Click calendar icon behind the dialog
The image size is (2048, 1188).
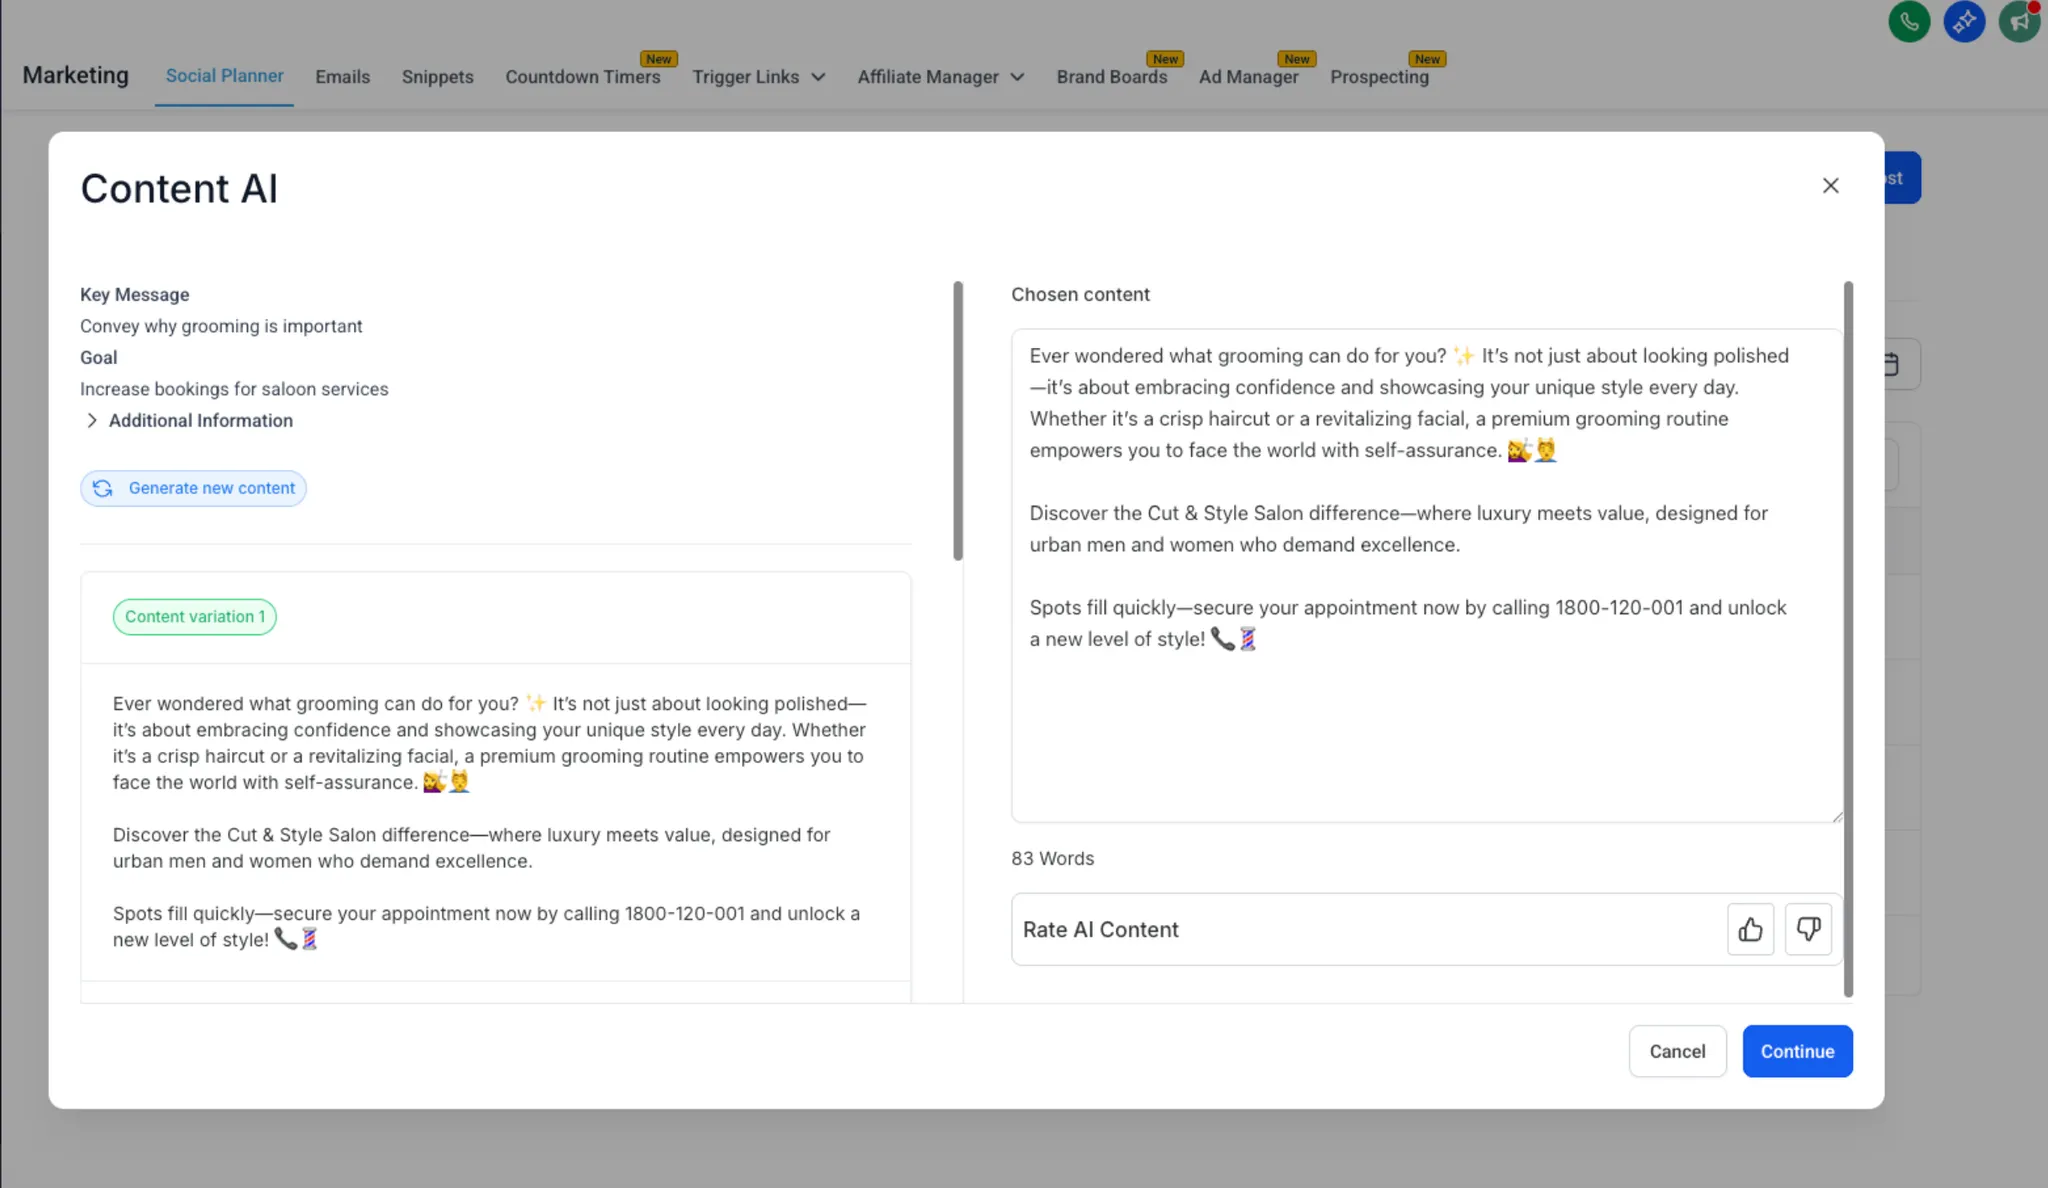[1891, 365]
